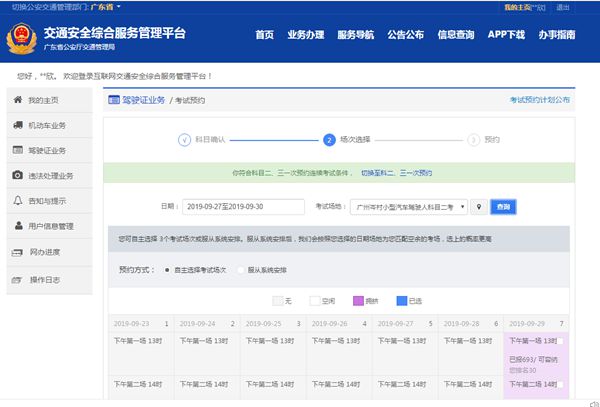
Task: Click the date range input field
Action: click(x=243, y=207)
